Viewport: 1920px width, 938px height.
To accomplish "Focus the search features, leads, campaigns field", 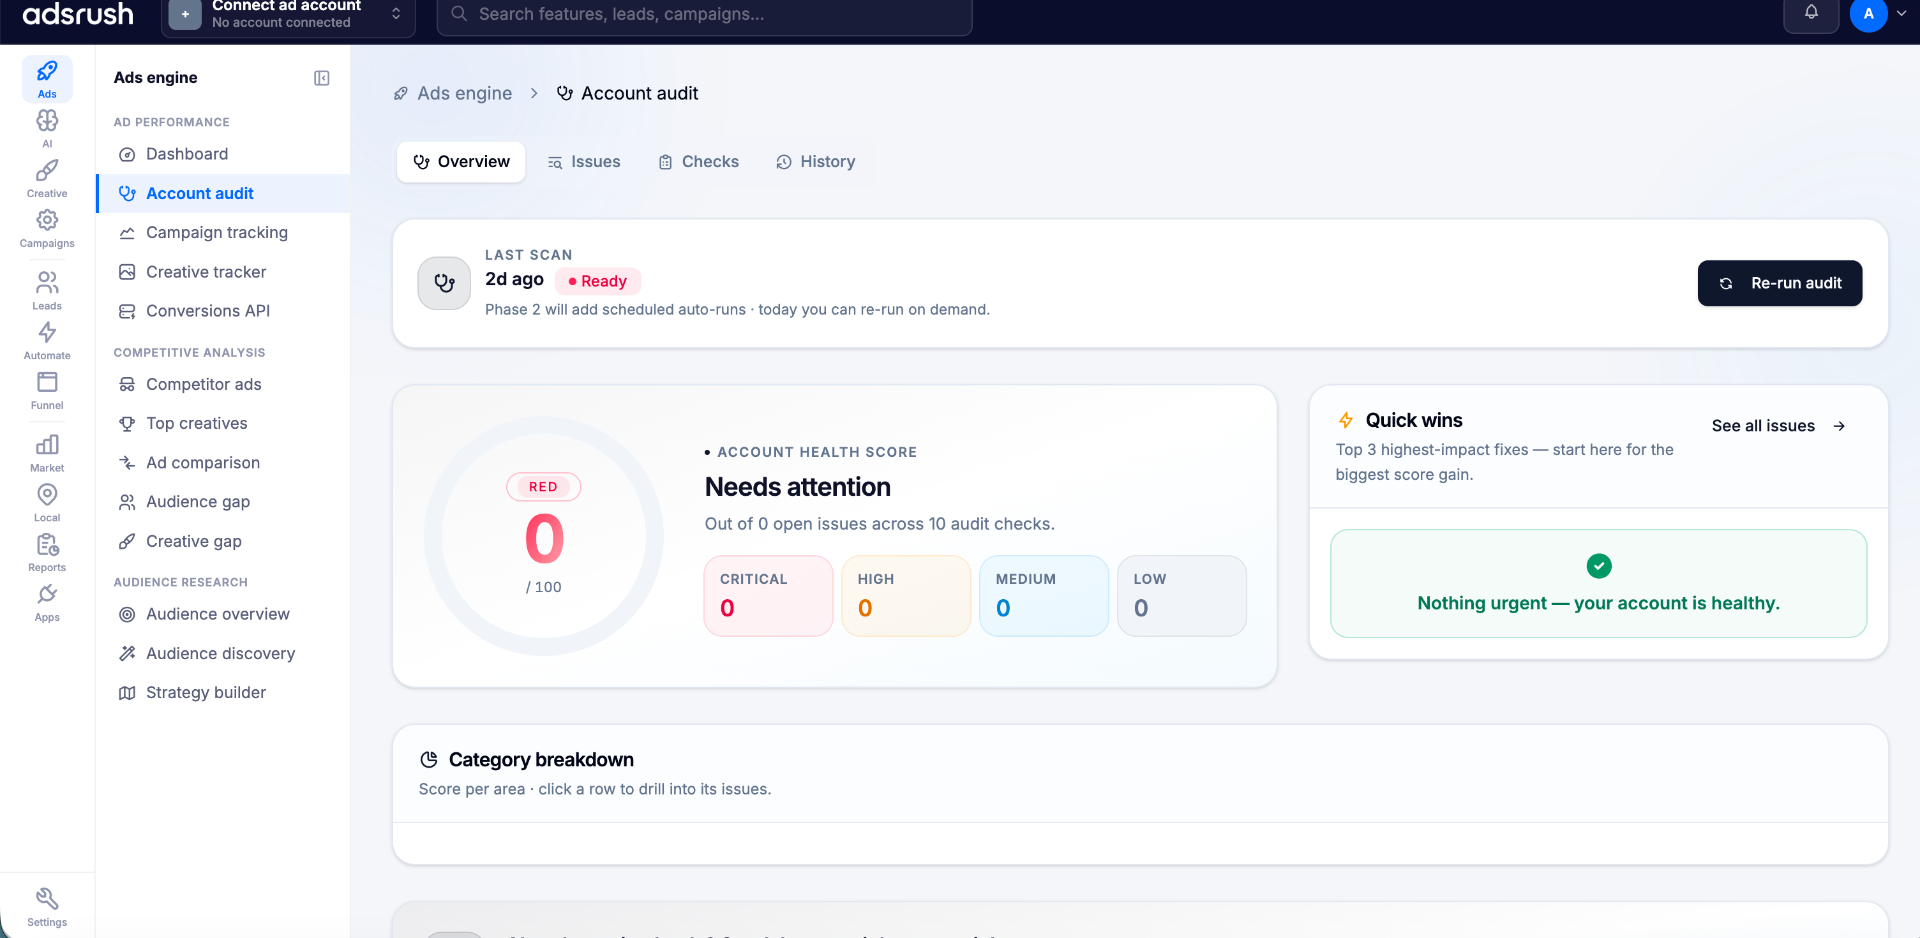I will click(x=704, y=14).
